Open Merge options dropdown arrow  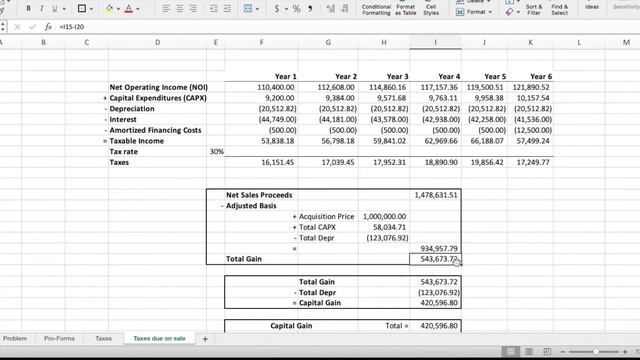[257, 9]
